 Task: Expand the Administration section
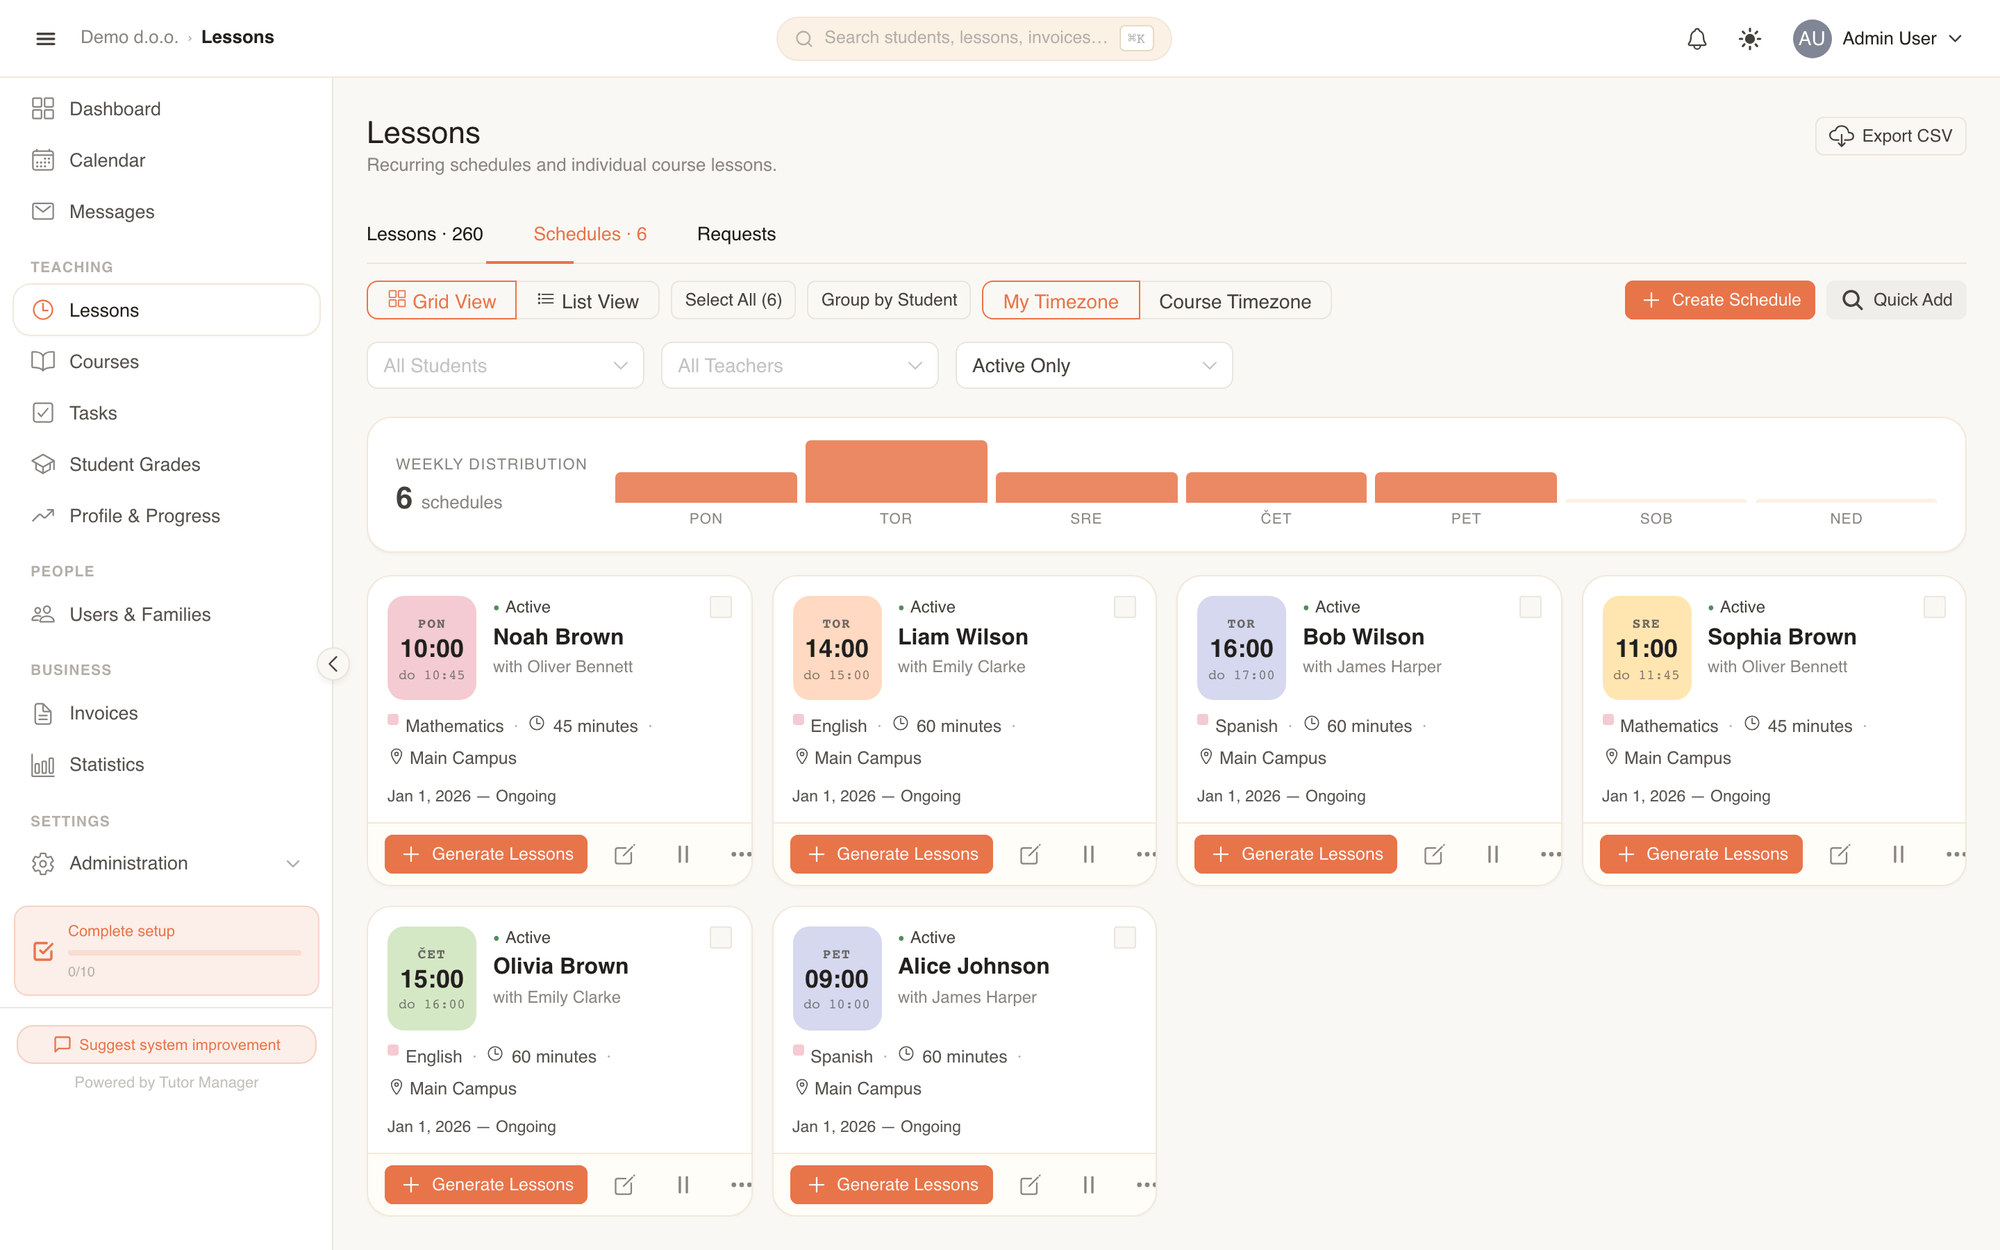pyautogui.click(x=166, y=863)
